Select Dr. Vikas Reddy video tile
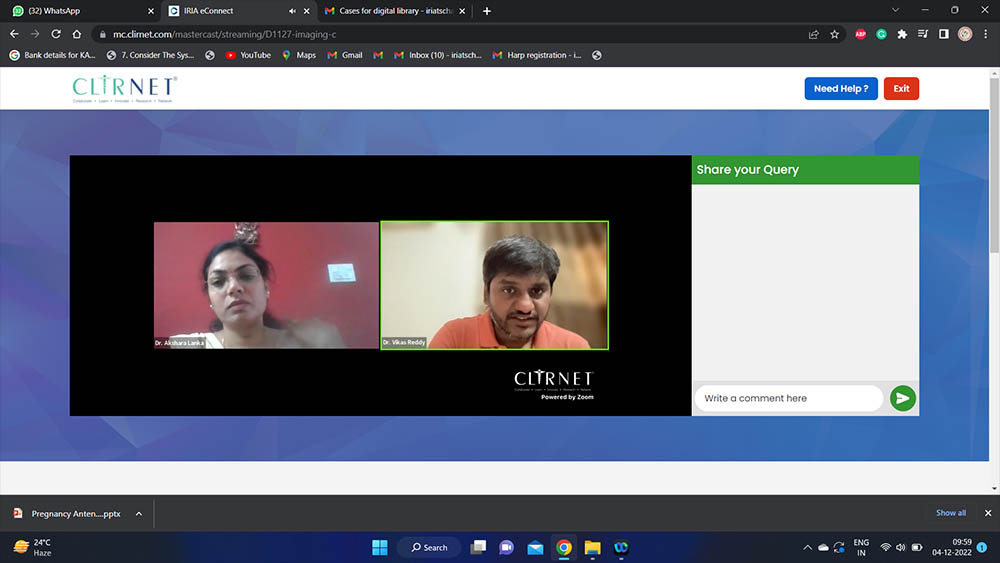1000x563 pixels. tap(494, 285)
